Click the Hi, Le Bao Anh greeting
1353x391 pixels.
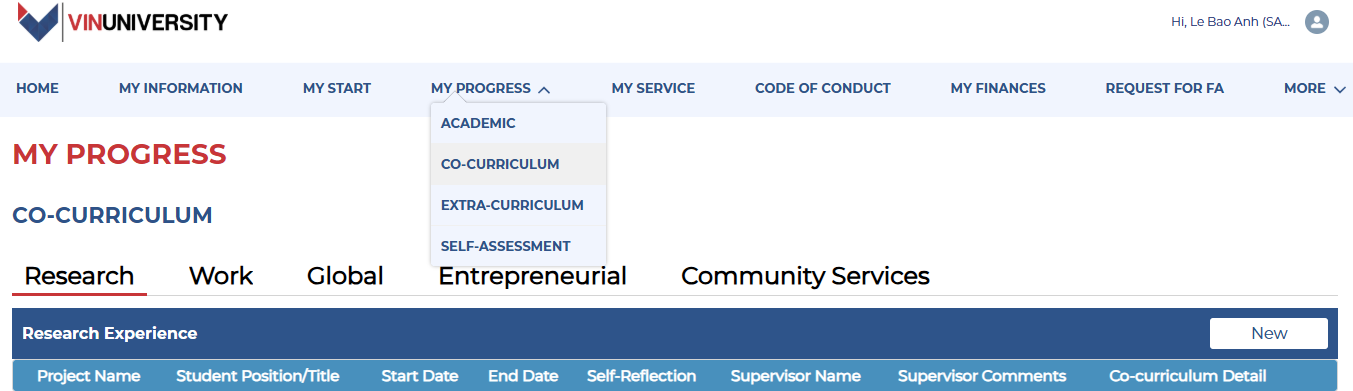pyautogui.click(x=1231, y=22)
